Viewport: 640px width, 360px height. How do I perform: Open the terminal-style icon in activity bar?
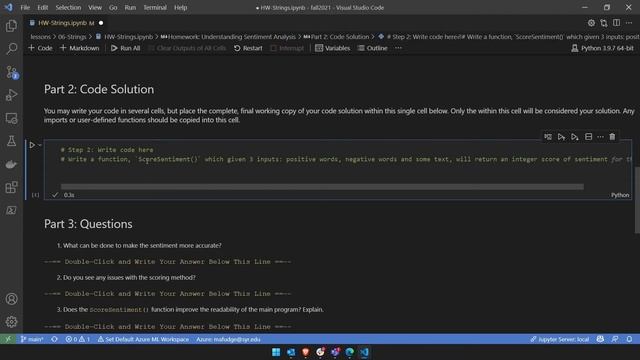(x=11, y=210)
